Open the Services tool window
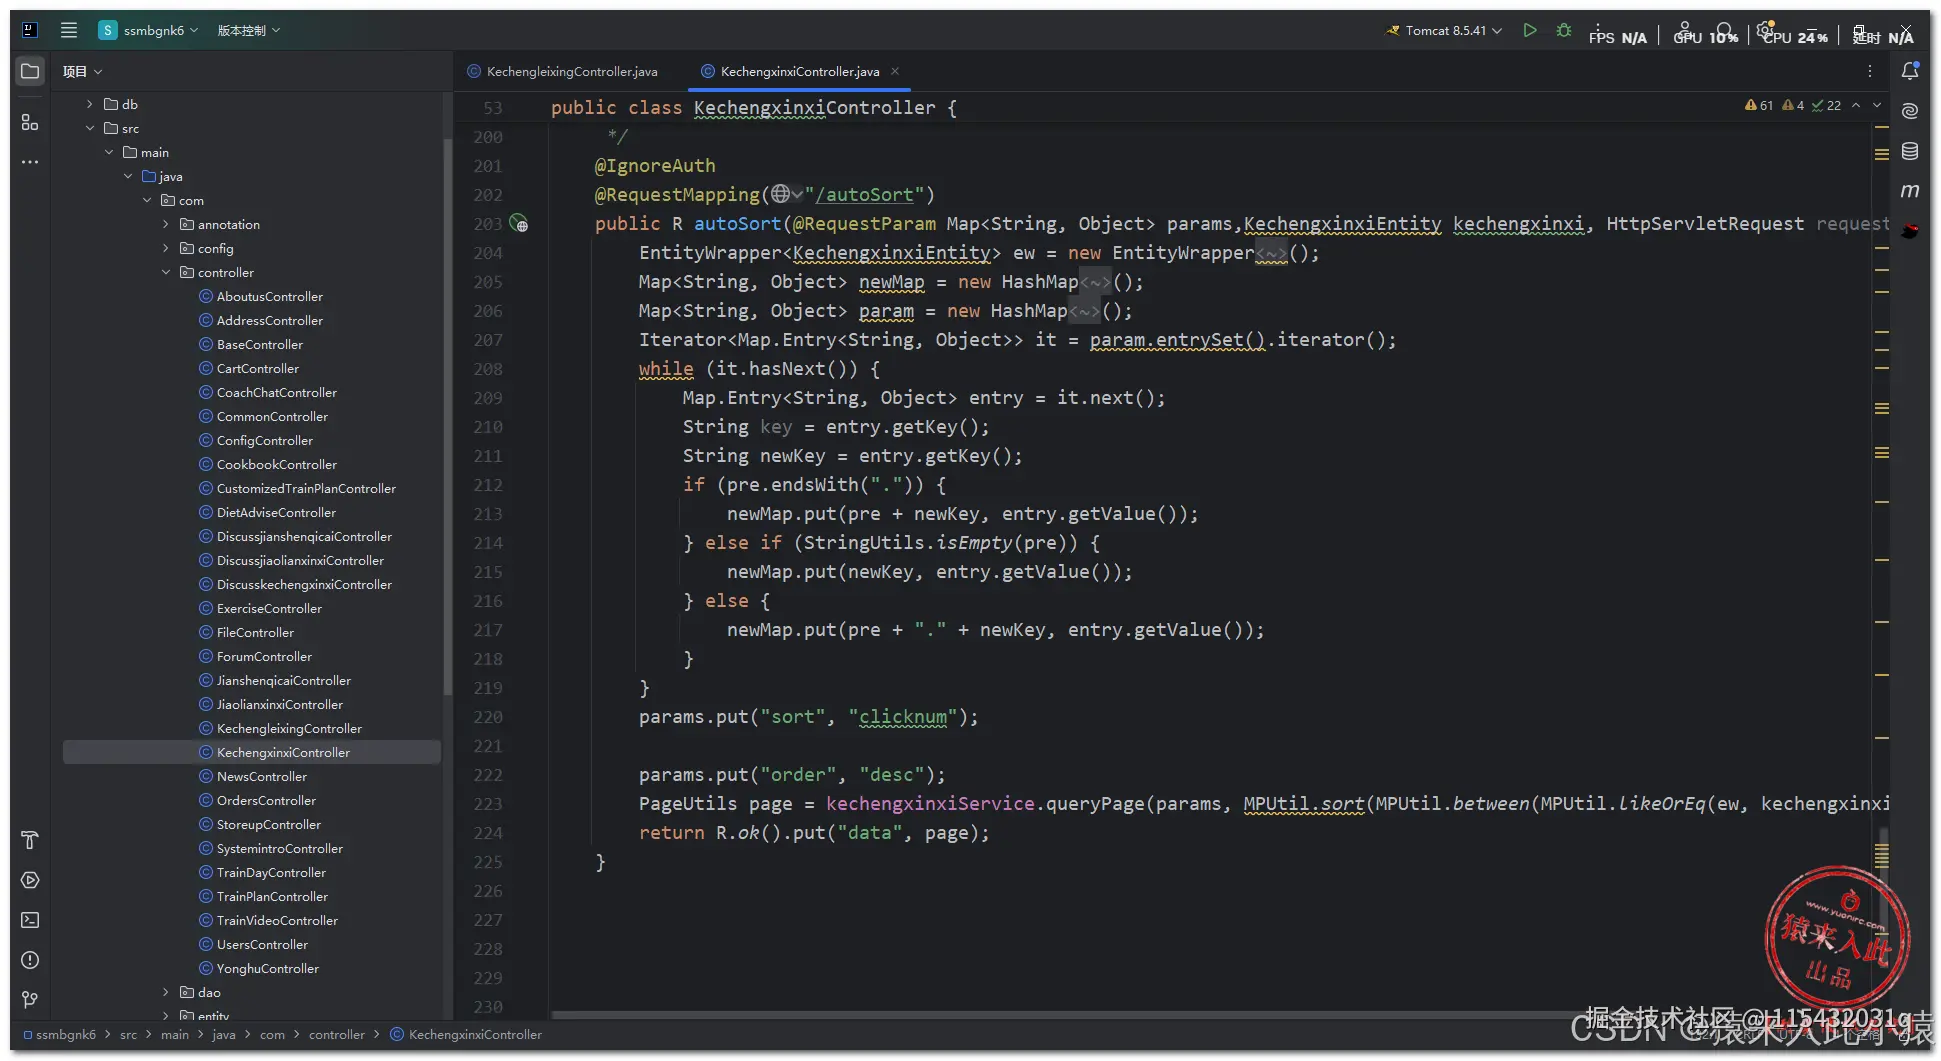 pos(30,880)
